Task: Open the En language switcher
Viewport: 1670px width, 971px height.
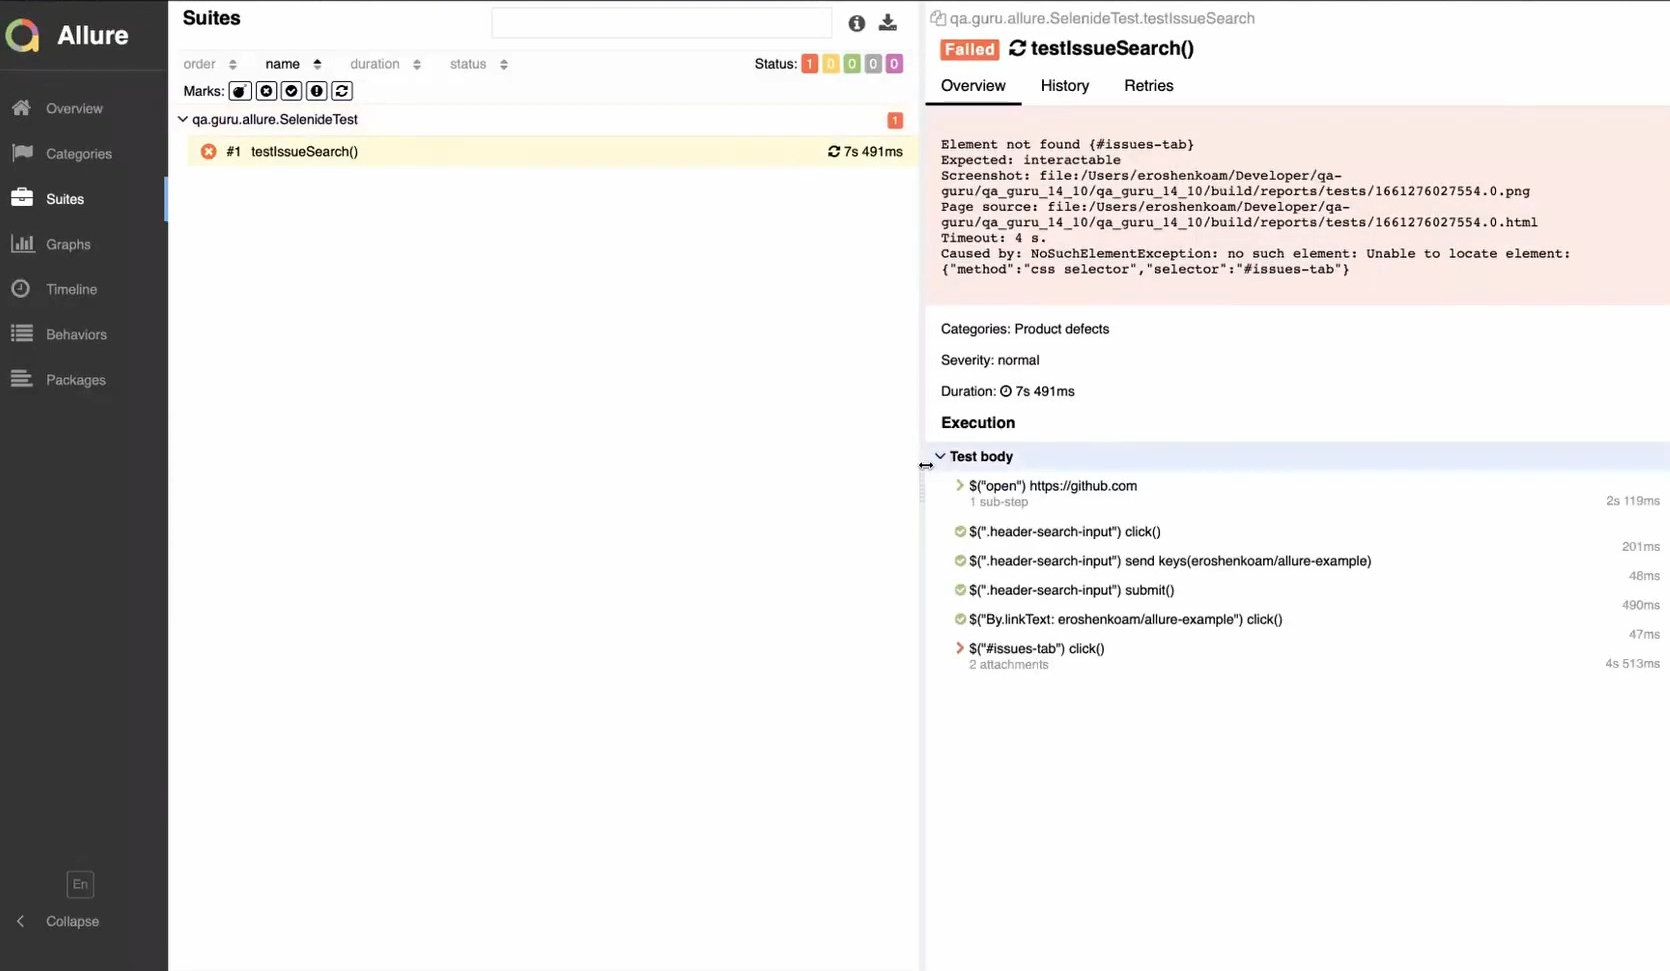Action: 80,884
